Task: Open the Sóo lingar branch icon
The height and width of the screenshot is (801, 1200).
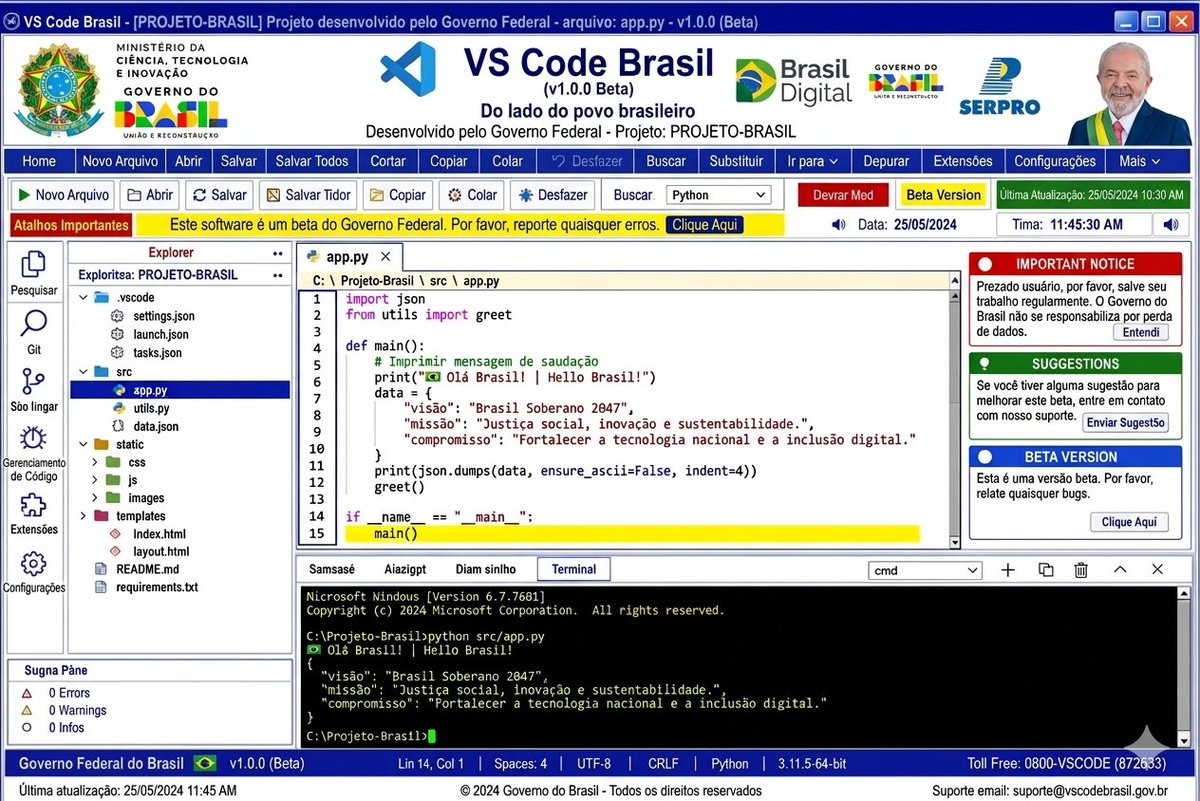Action: tap(34, 382)
